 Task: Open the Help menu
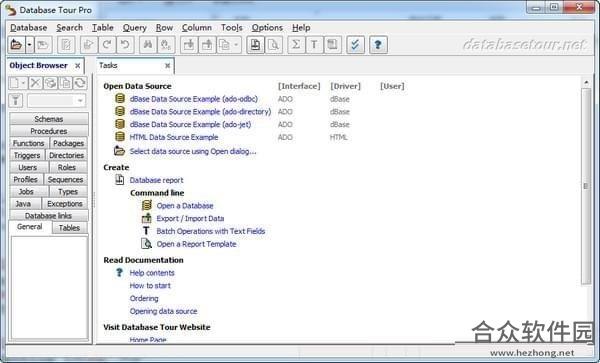pos(301,28)
